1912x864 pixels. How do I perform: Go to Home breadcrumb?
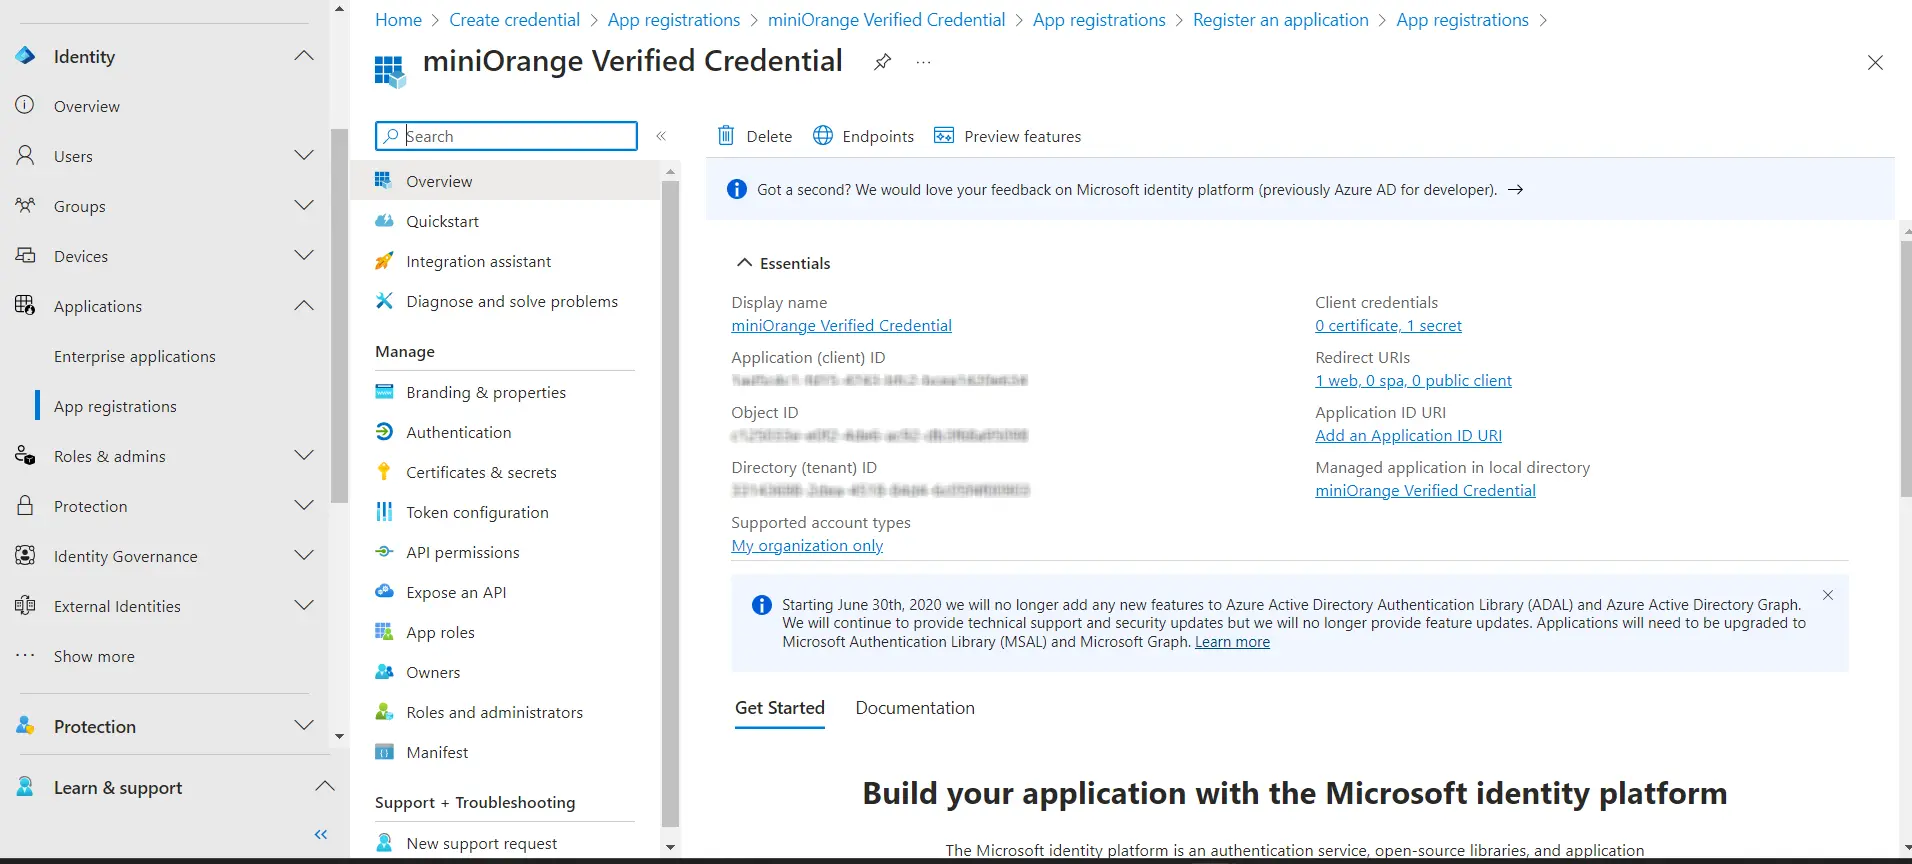[398, 20]
